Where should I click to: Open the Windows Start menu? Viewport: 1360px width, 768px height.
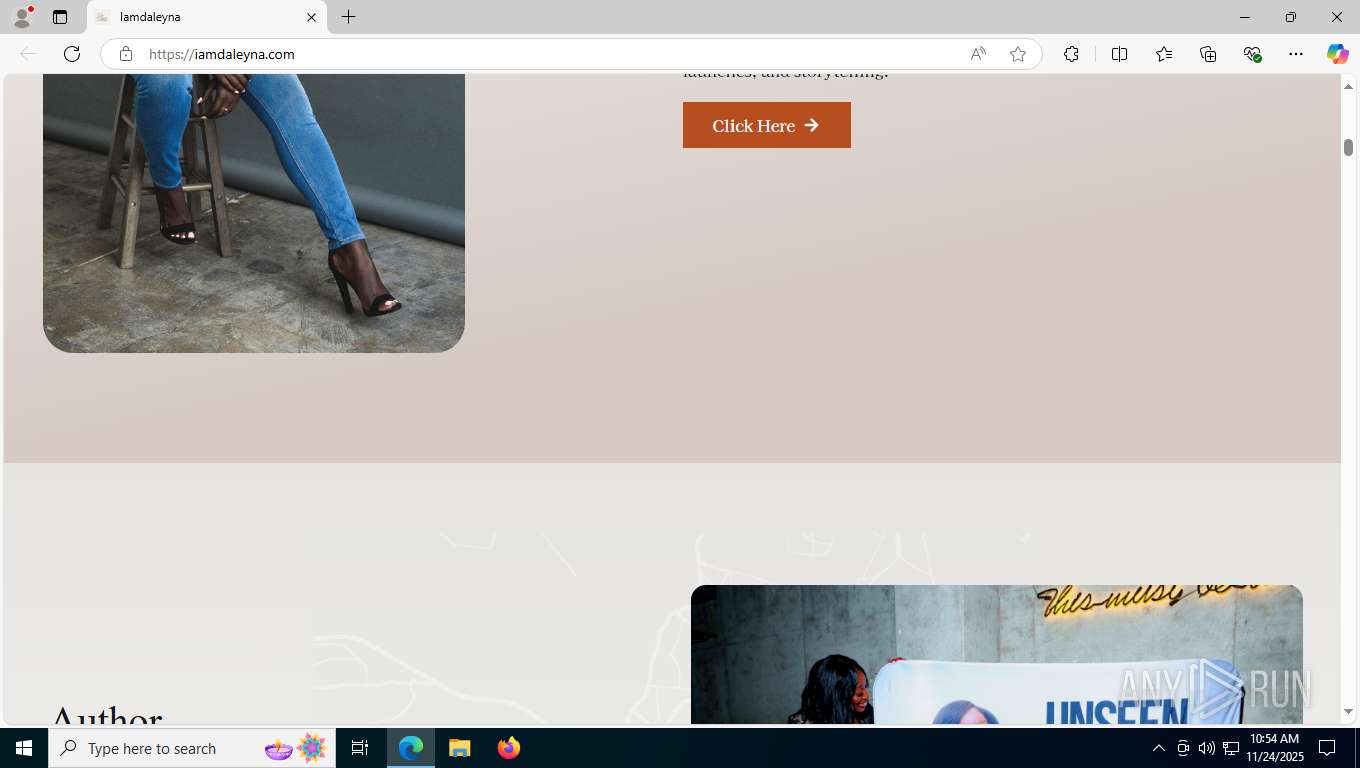point(24,748)
